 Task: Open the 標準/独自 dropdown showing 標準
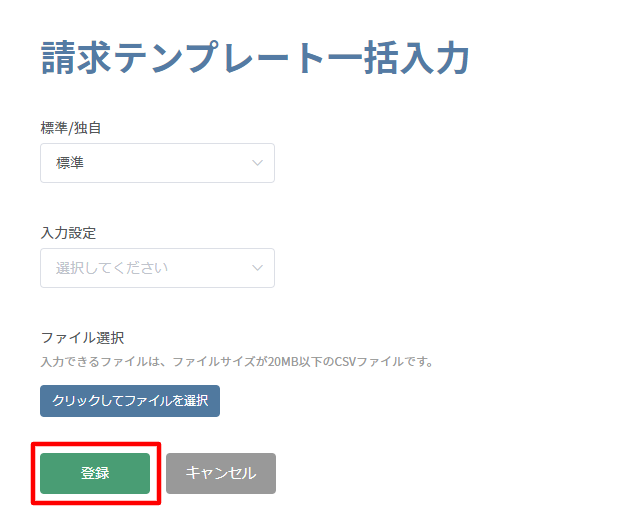(157, 163)
